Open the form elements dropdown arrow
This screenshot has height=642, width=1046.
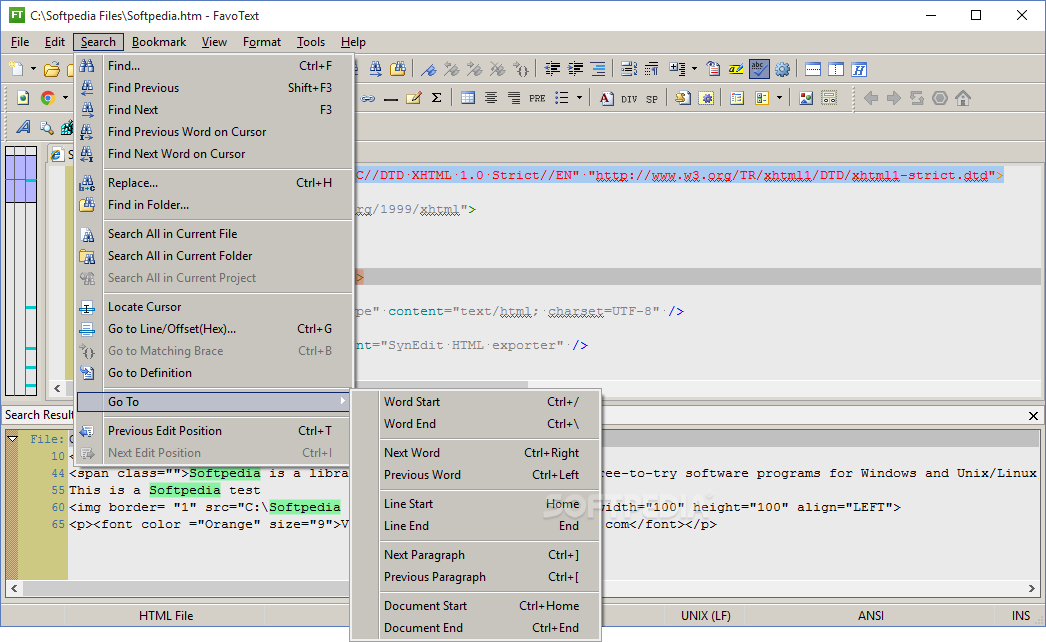point(778,98)
